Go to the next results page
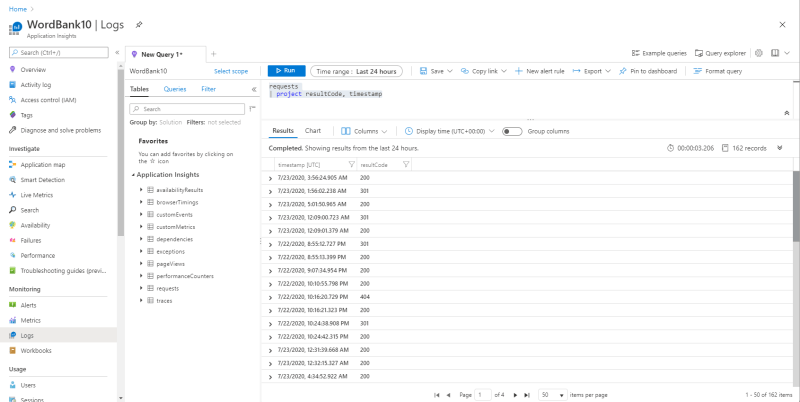800x402 pixels. click(515, 395)
